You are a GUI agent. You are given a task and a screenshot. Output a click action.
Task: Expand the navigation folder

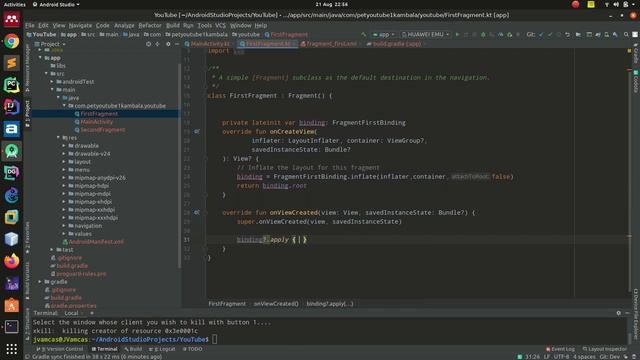tap(64, 226)
